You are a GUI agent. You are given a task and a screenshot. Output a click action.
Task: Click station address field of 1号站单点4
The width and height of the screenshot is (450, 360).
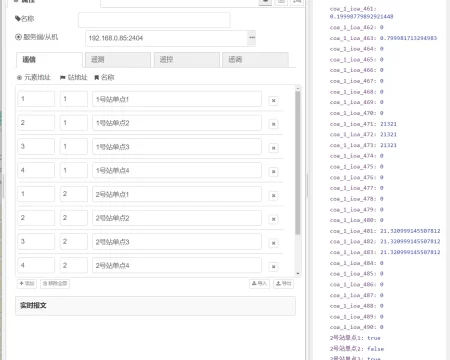[x=74, y=170]
